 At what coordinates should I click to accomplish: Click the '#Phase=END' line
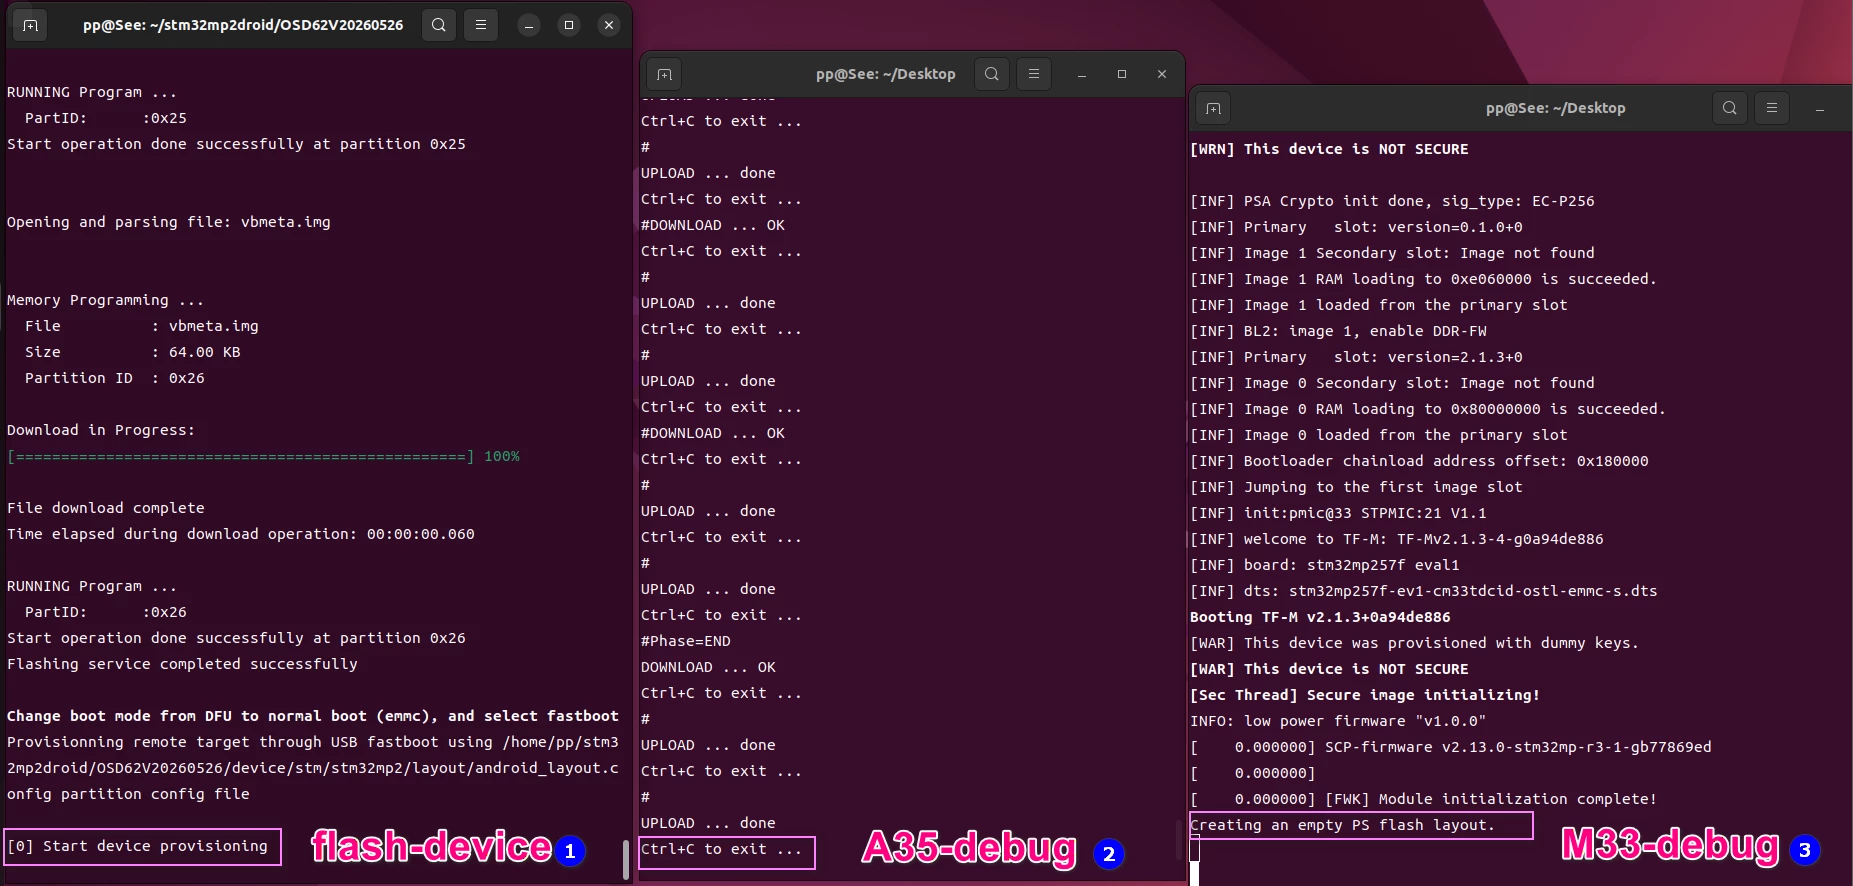pyautogui.click(x=686, y=641)
